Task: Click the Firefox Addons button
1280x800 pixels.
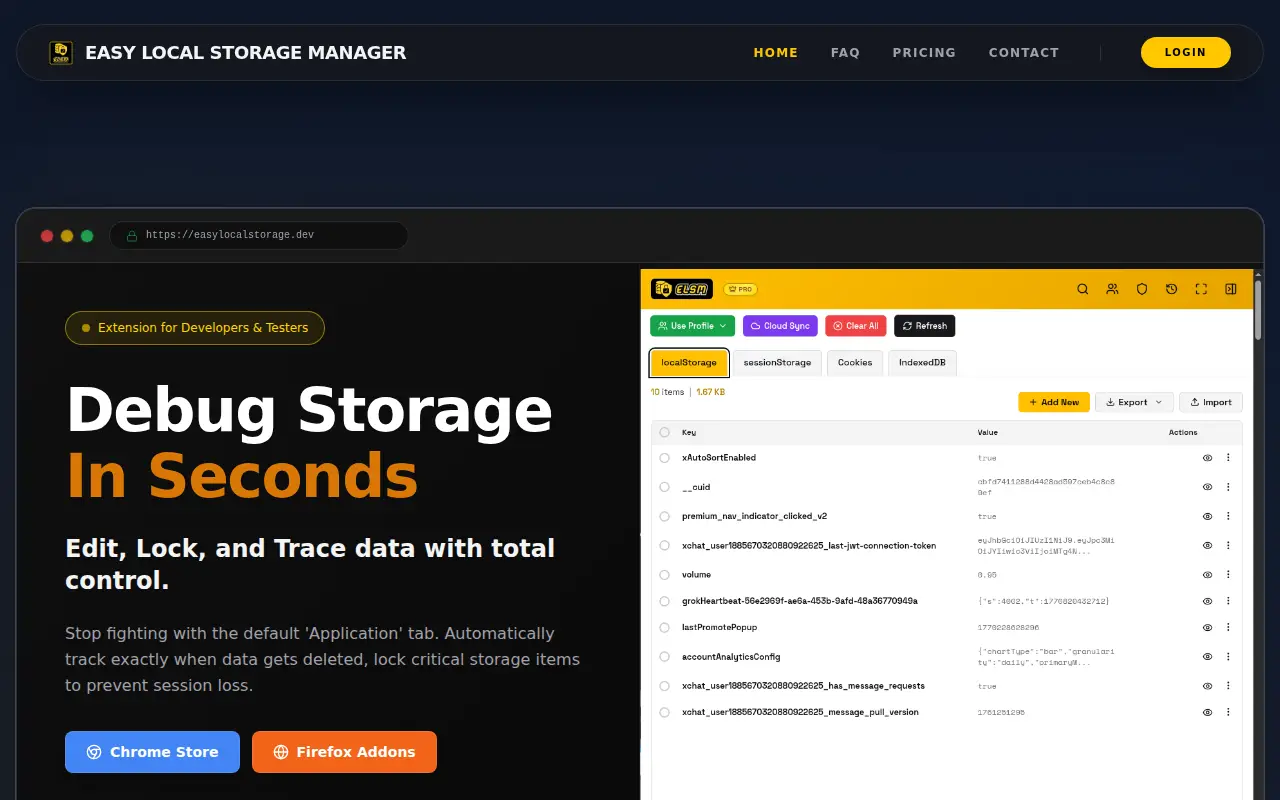Action: pyautogui.click(x=344, y=752)
